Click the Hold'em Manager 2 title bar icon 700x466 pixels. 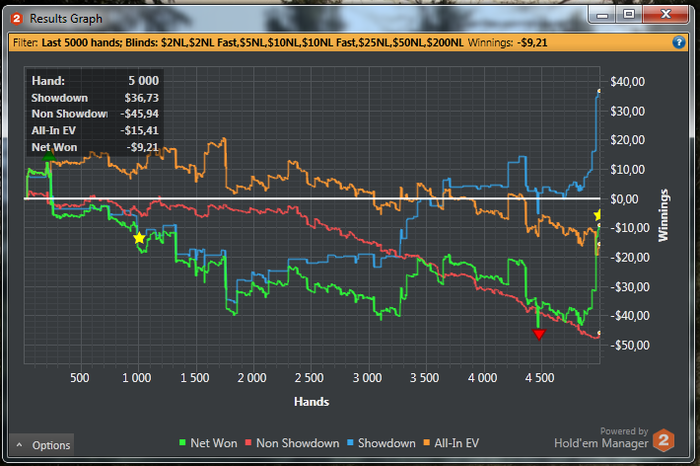tap(17, 19)
